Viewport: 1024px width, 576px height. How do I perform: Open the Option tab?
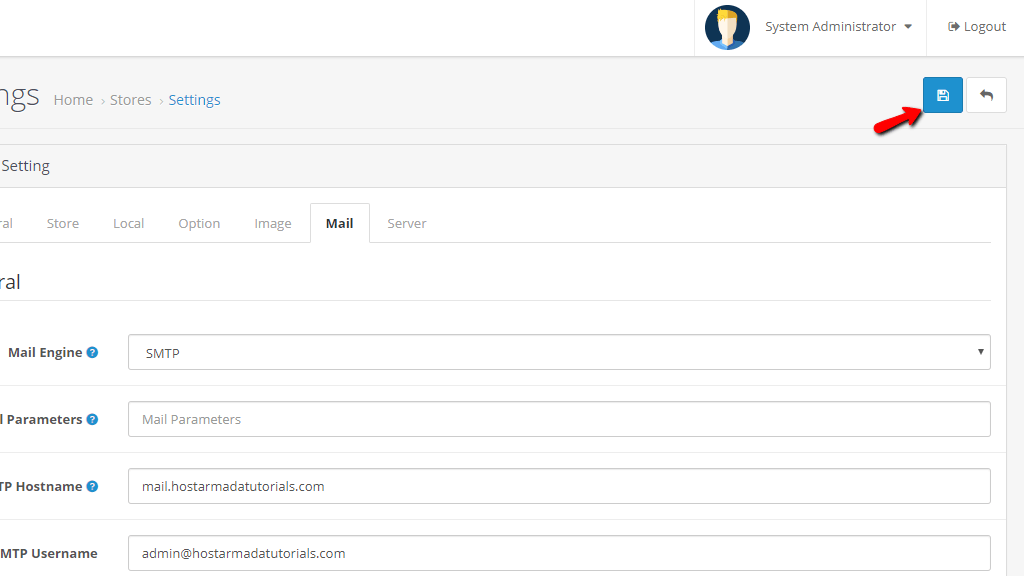199,223
